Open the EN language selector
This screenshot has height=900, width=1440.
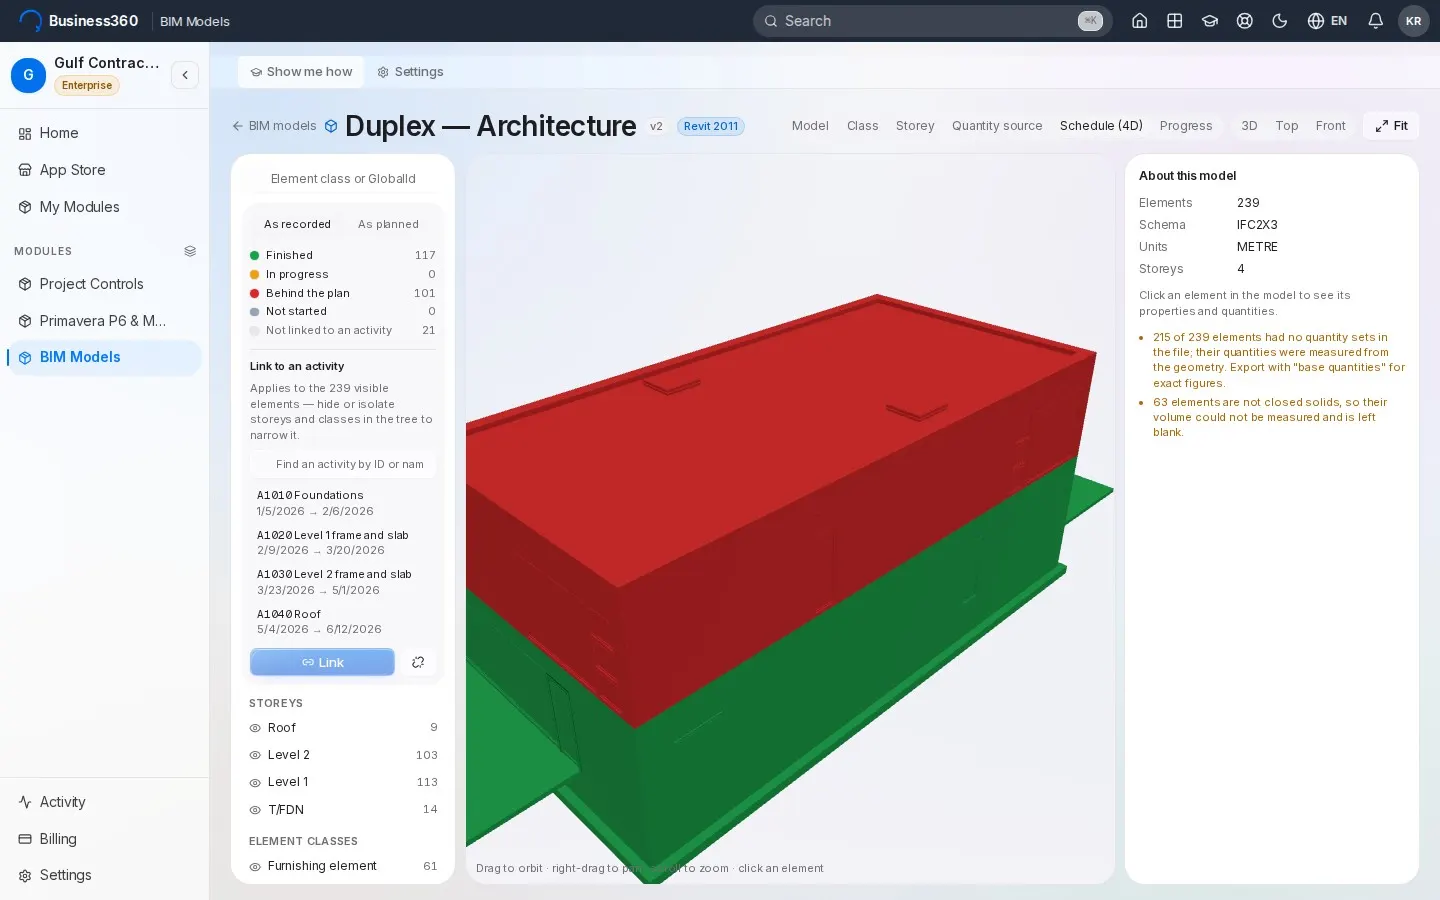(x=1327, y=21)
